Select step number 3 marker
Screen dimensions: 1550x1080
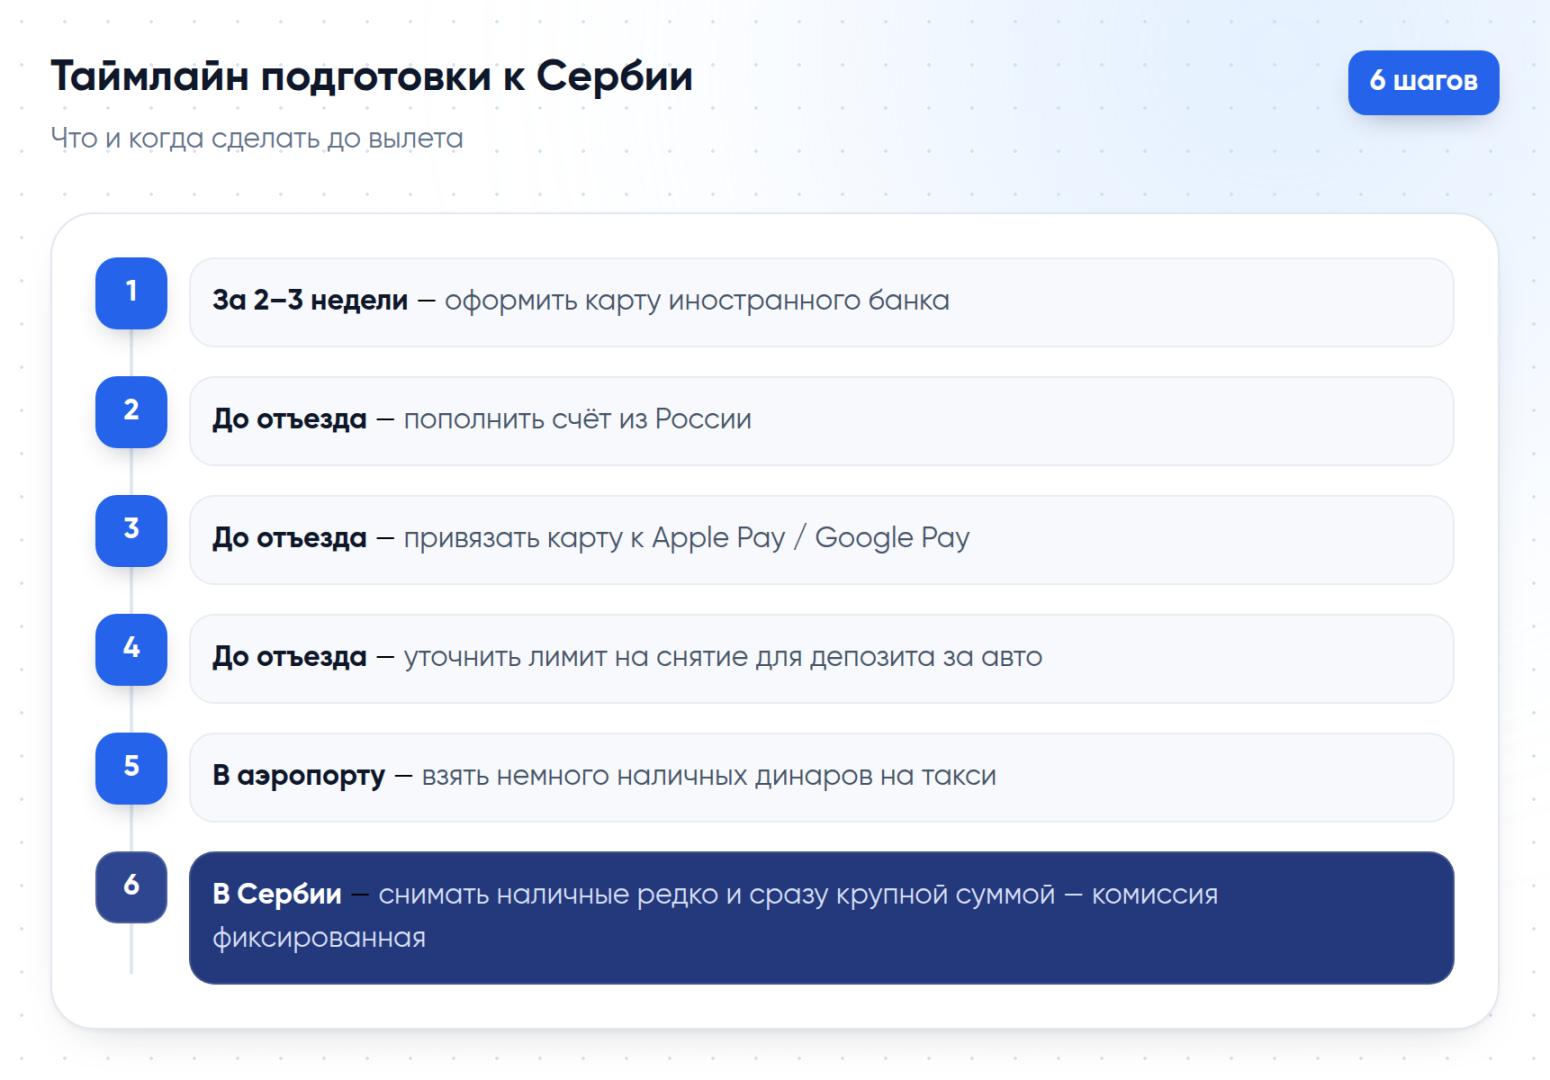131,531
